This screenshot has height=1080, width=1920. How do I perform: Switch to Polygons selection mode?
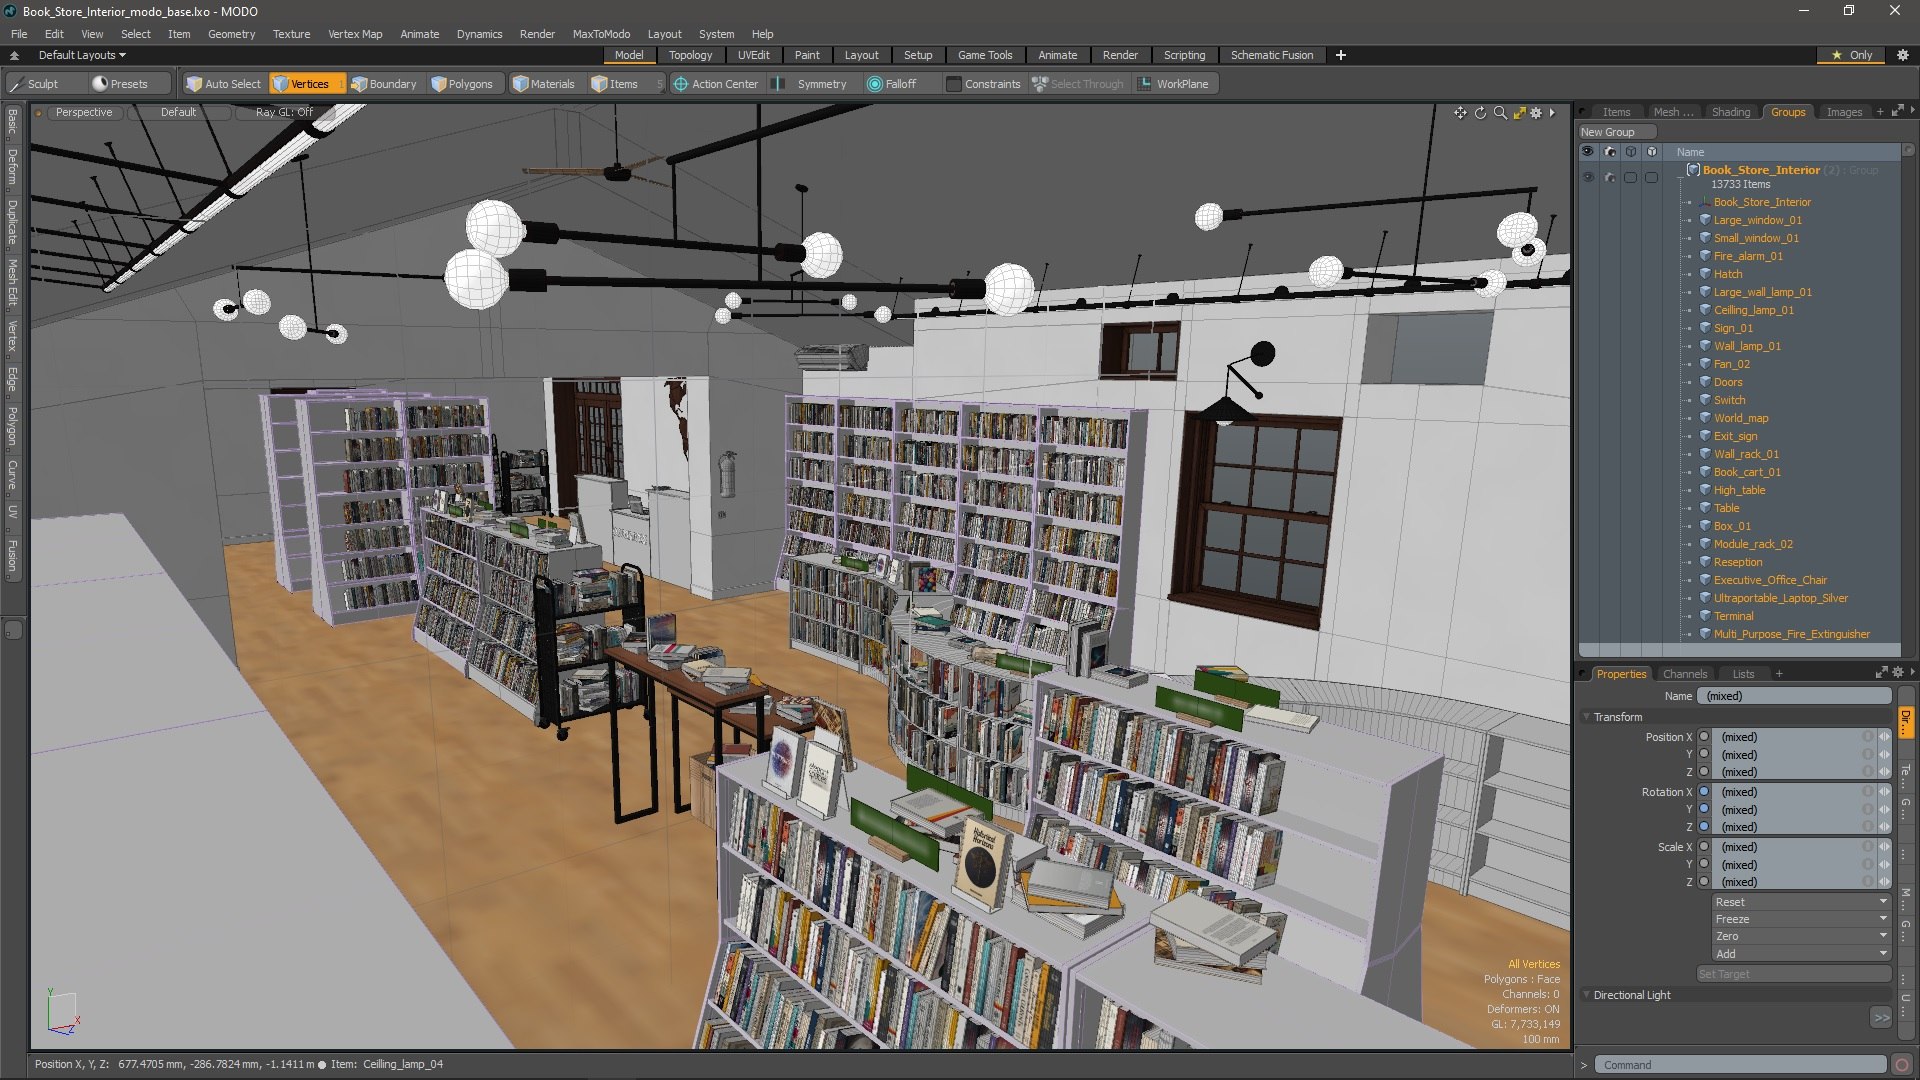[x=463, y=84]
